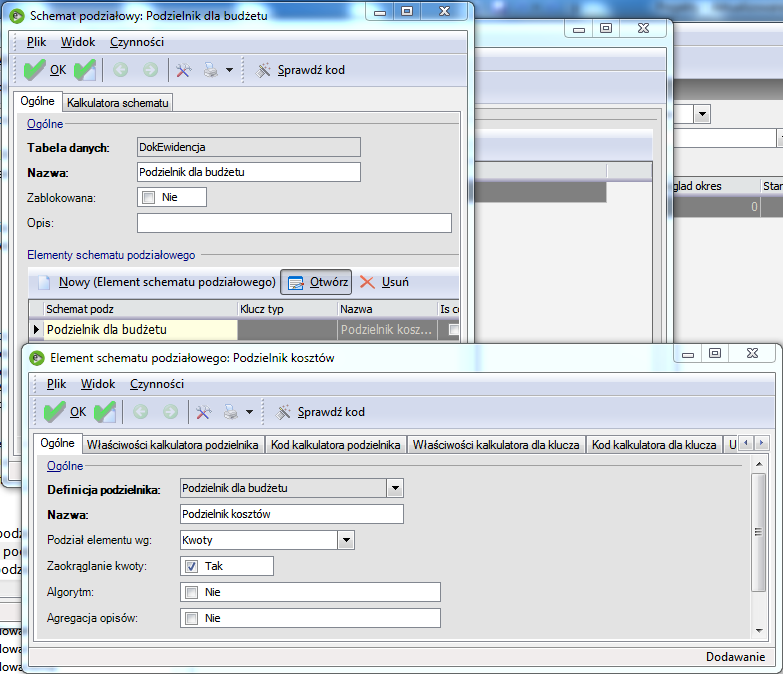Expand printer dropdown arrow in Element schematu toolbar
The height and width of the screenshot is (674, 783).
(x=249, y=412)
